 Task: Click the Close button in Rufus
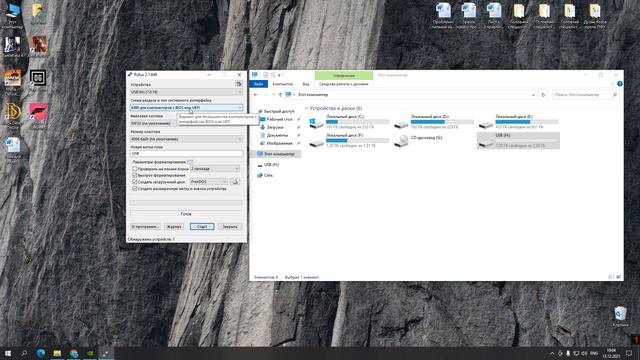click(x=230, y=227)
